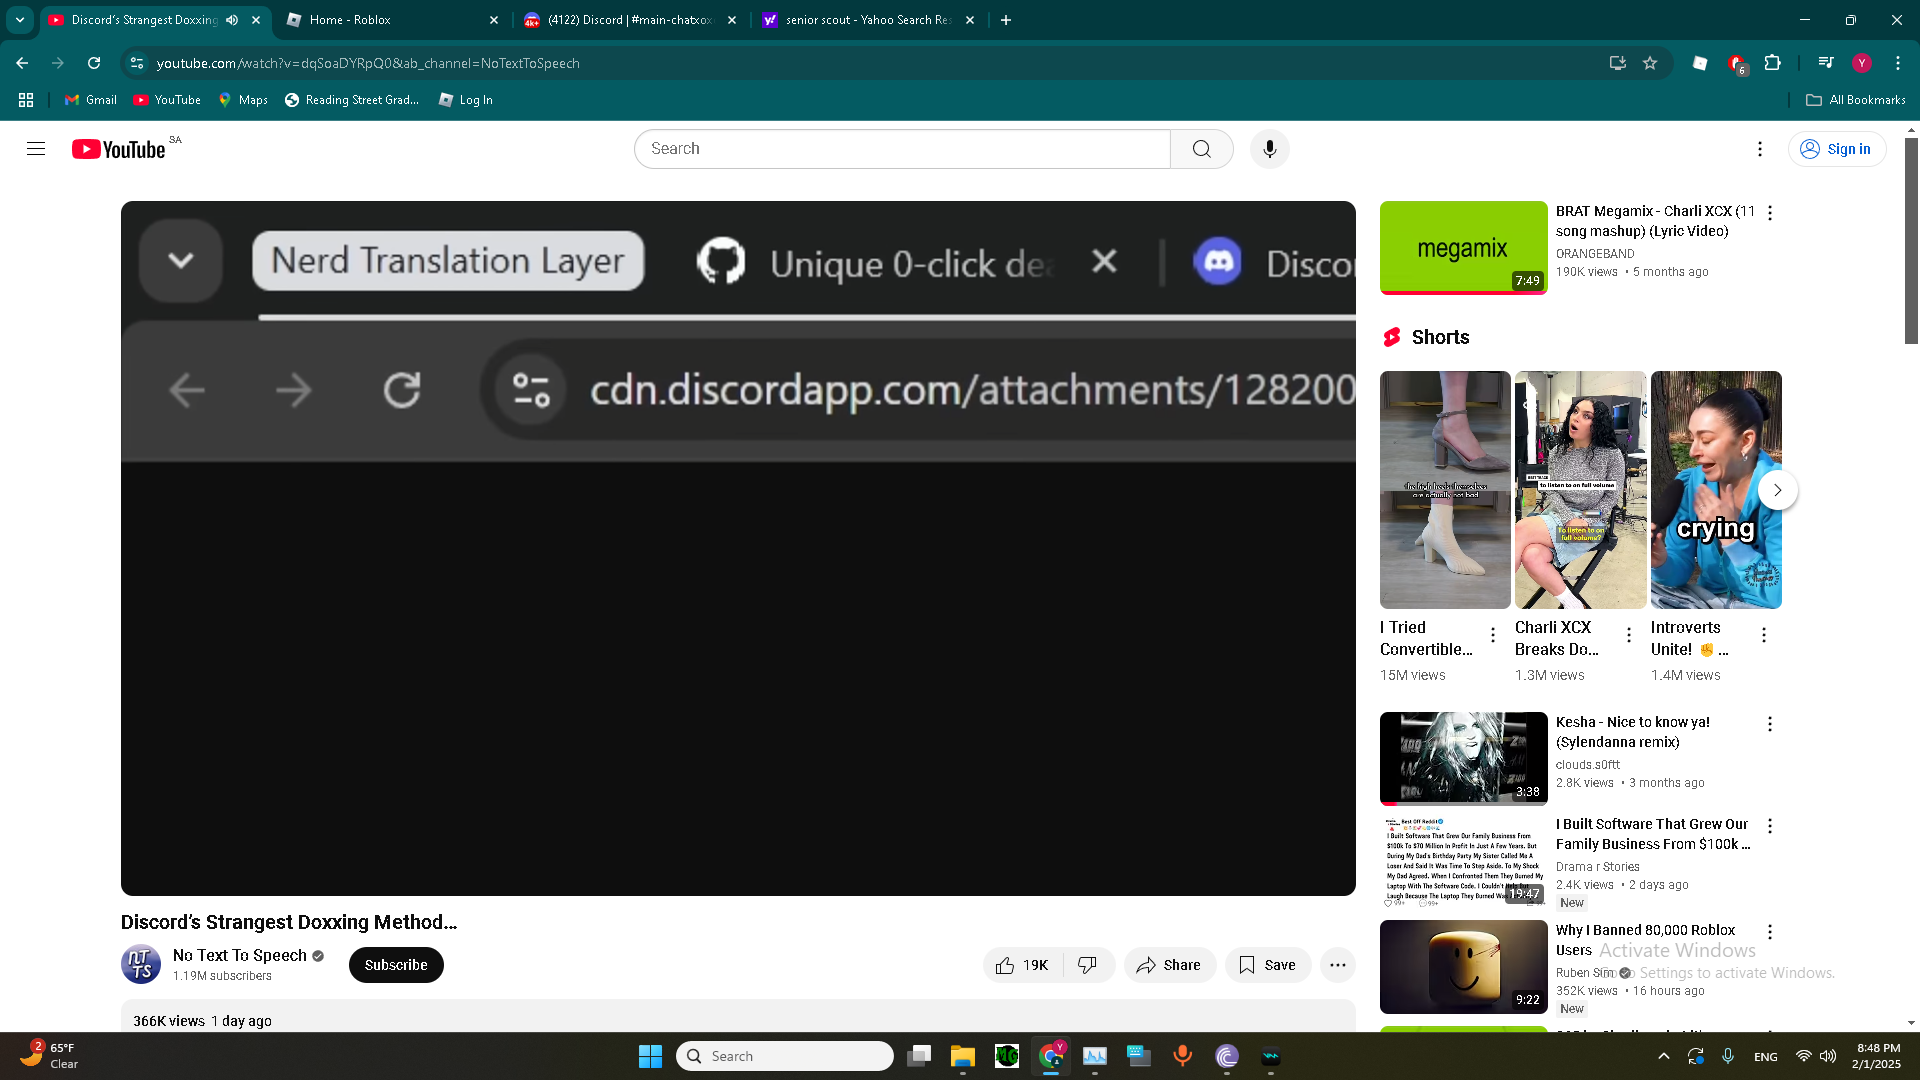Like the video with thumbs up

pos(1022,965)
